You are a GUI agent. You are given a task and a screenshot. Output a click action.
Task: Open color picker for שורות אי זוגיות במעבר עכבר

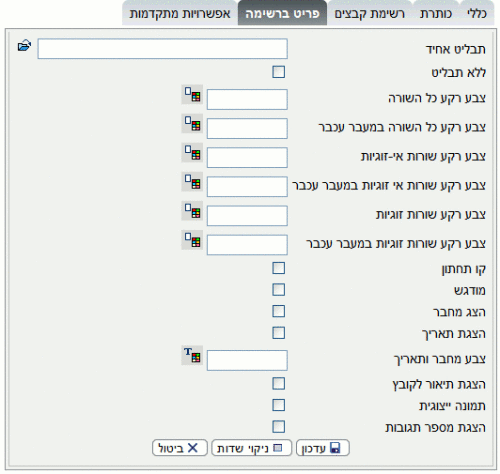coord(192,182)
